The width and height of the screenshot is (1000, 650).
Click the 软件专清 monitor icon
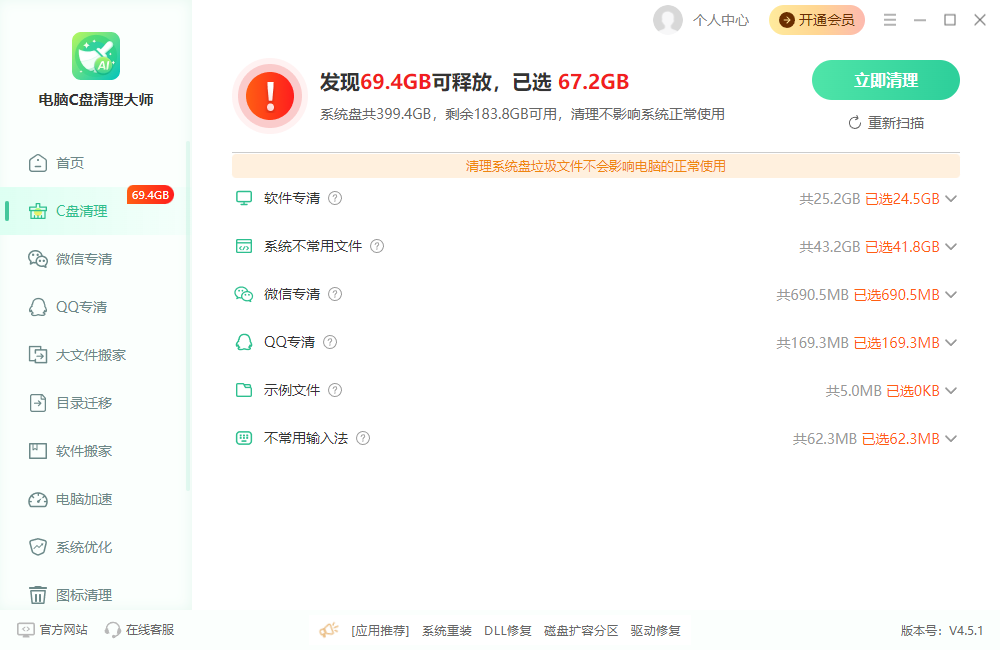244,198
